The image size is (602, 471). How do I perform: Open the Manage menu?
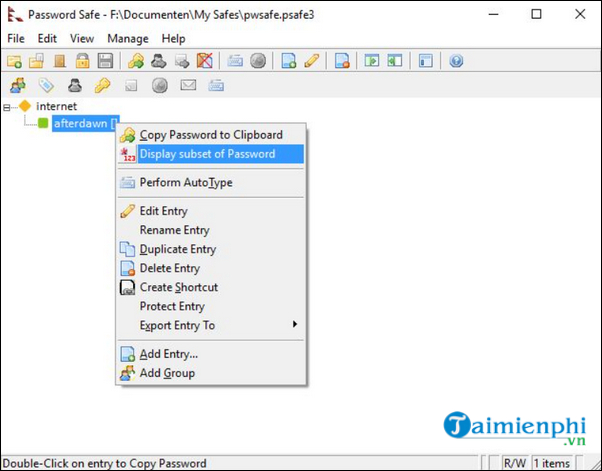pos(128,38)
